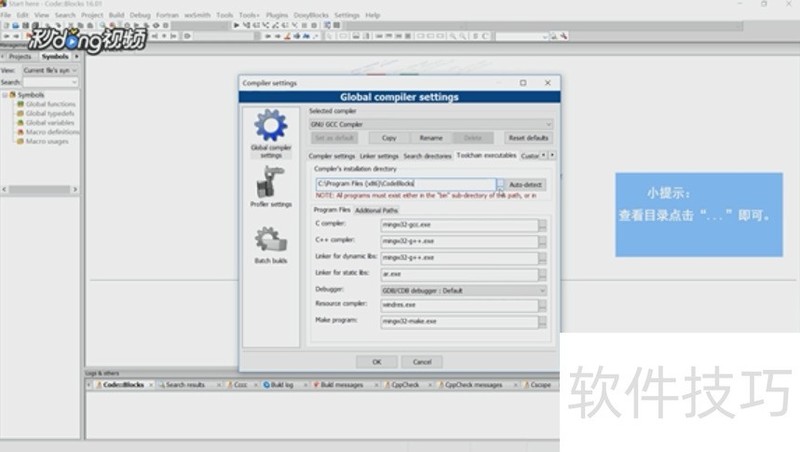Click the browse button beside installation directory
The height and width of the screenshot is (452, 800).
point(500,185)
